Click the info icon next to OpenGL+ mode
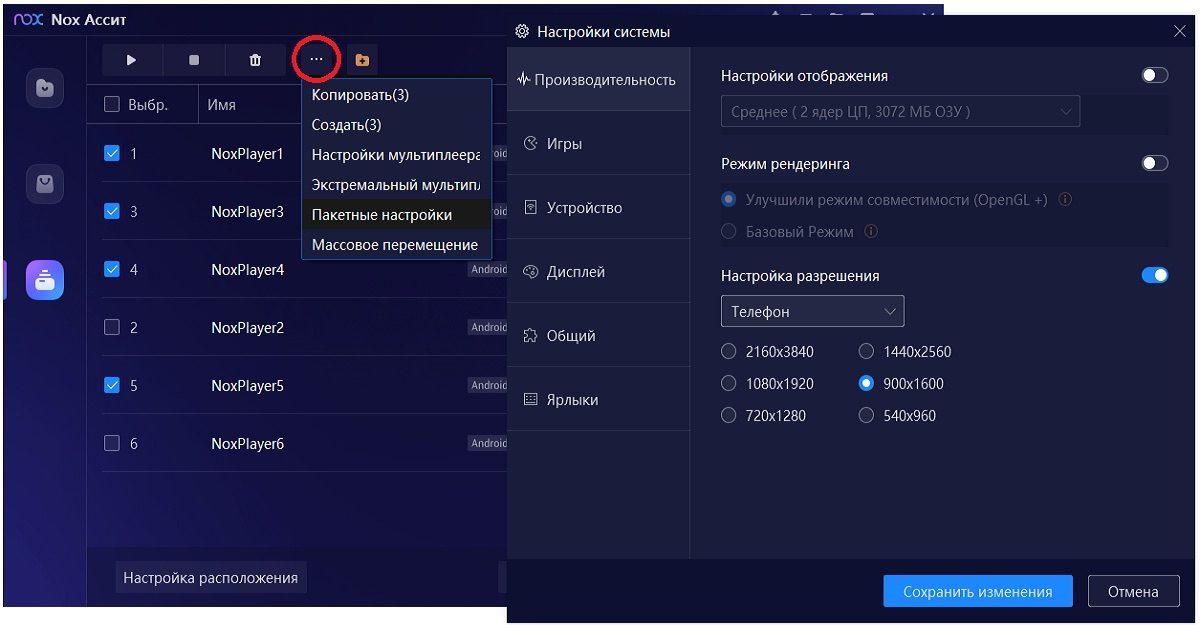The height and width of the screenshot is (625, 1200). (1064, 200)
